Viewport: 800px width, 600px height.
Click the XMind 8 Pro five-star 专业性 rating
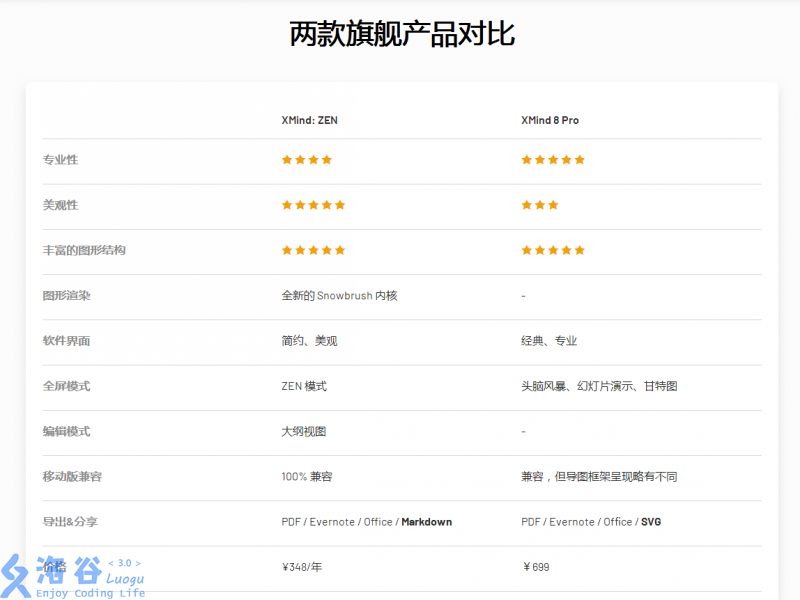click(553, 160)
